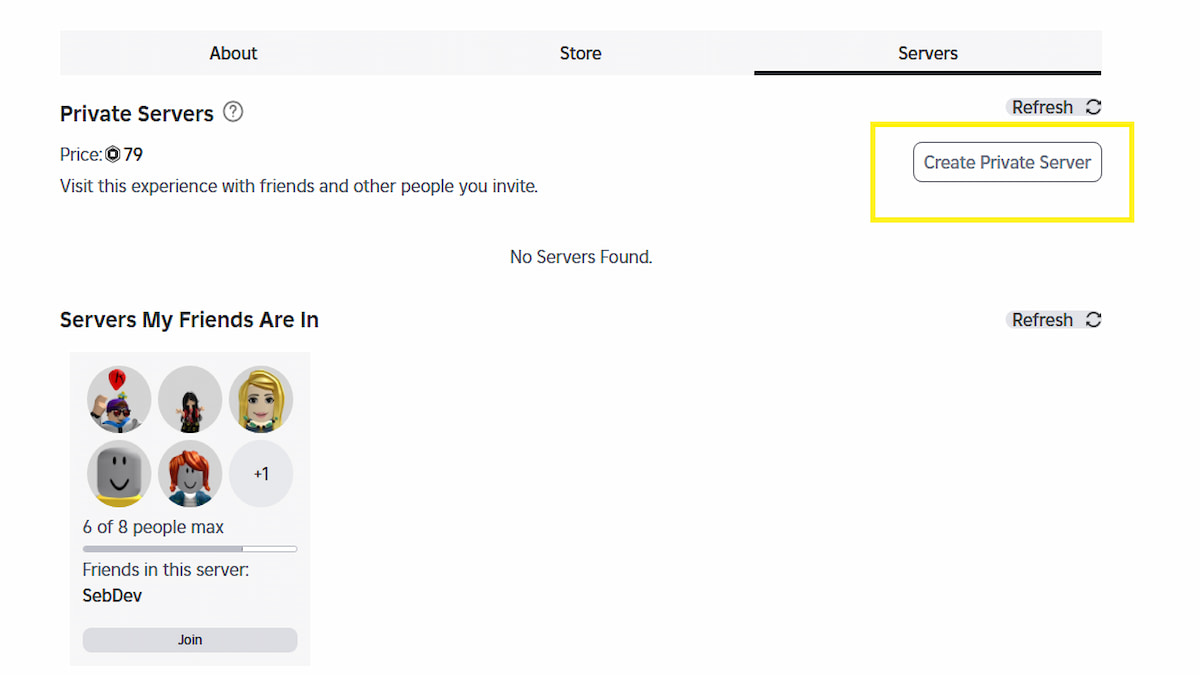1200x675 pixels.
Task: Open the avatar with the red balloon
Action: point(119,398)
